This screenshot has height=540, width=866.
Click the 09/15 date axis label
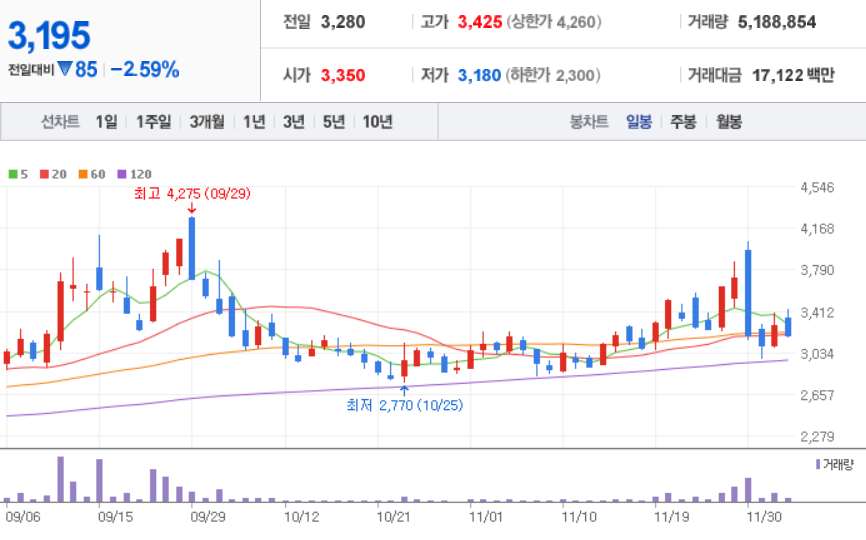[x=115, y=517]
